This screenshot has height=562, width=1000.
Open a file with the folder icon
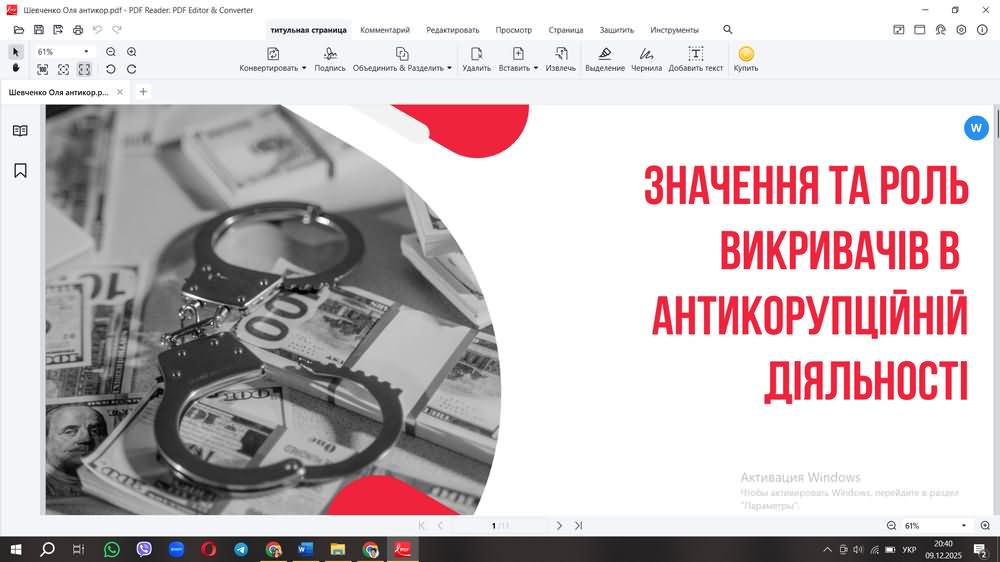pos(18,30)
